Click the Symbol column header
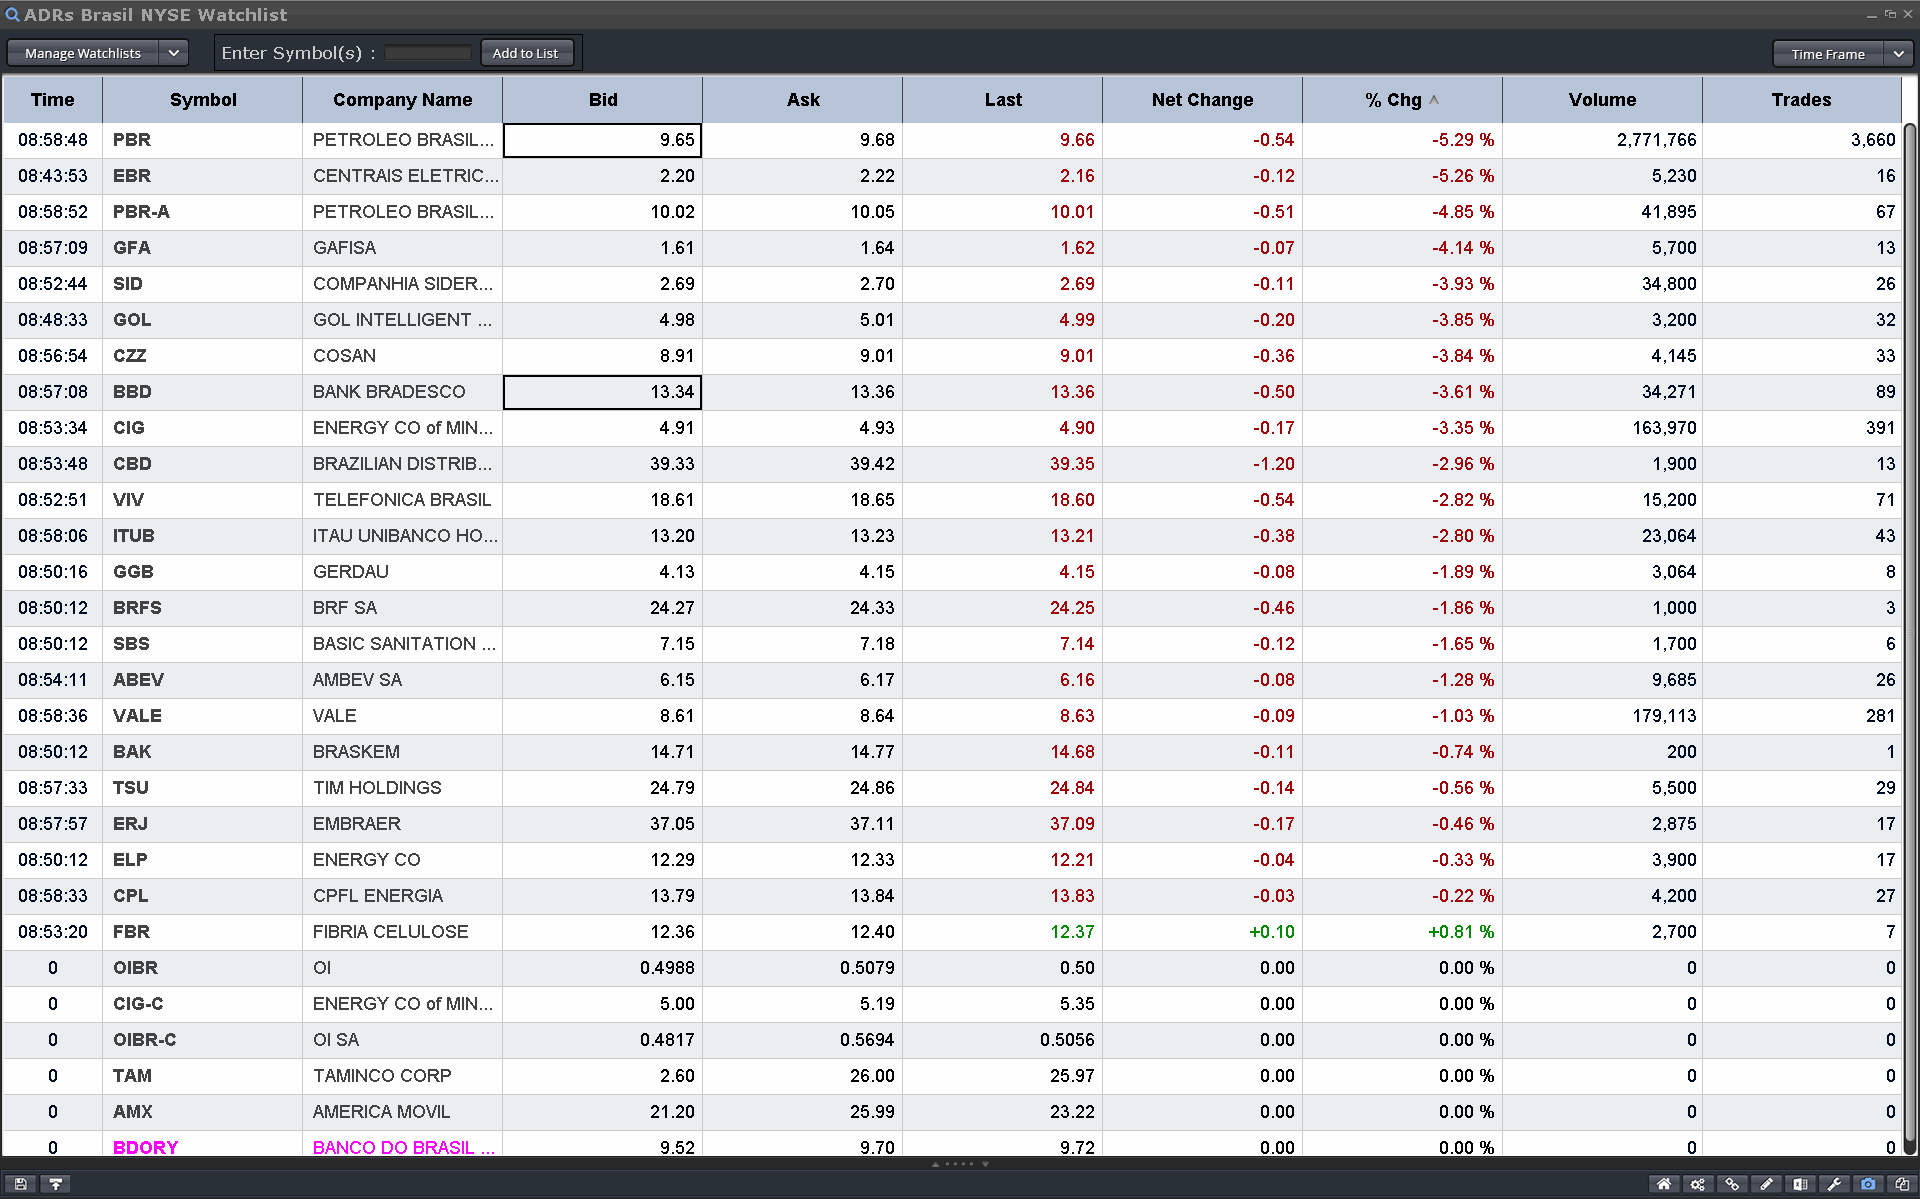Viewport: 1920px width, 1199px height. 203,100
